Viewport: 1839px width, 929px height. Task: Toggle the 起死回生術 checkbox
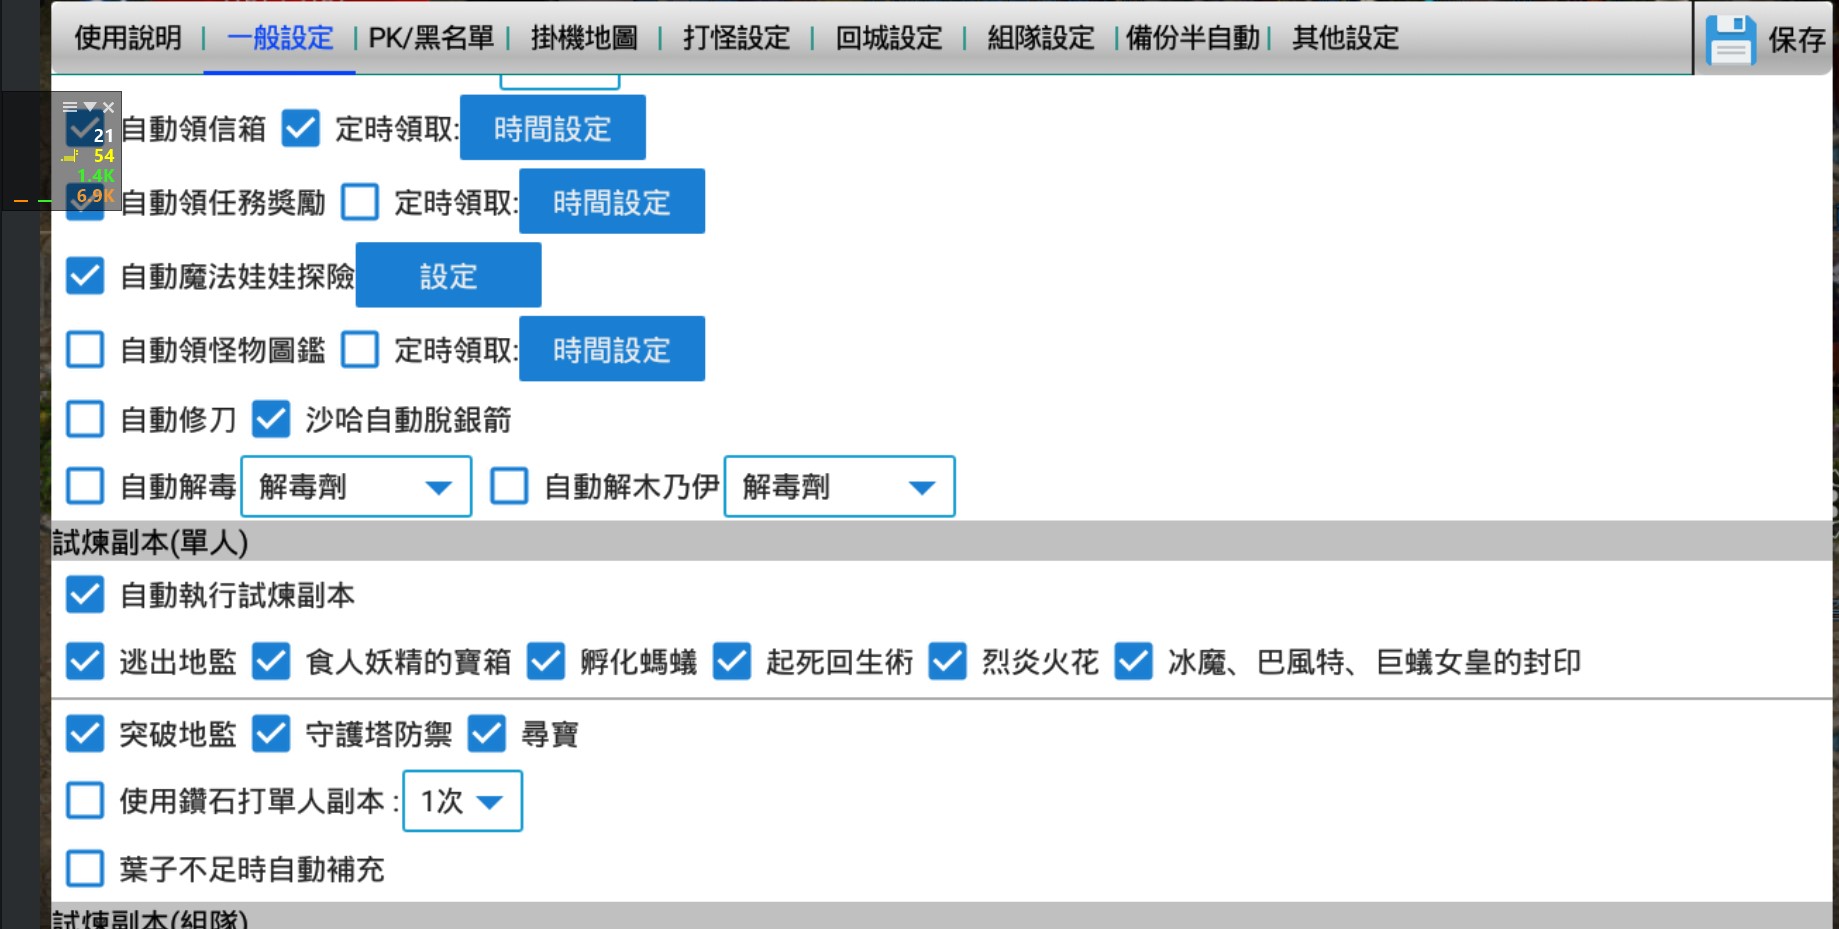732,661
